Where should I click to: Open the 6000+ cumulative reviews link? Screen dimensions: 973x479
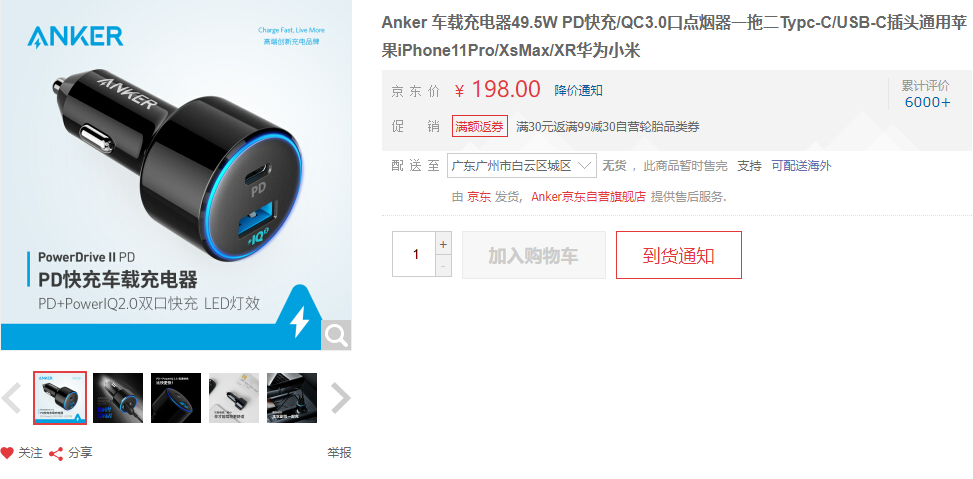click(927, 102)
